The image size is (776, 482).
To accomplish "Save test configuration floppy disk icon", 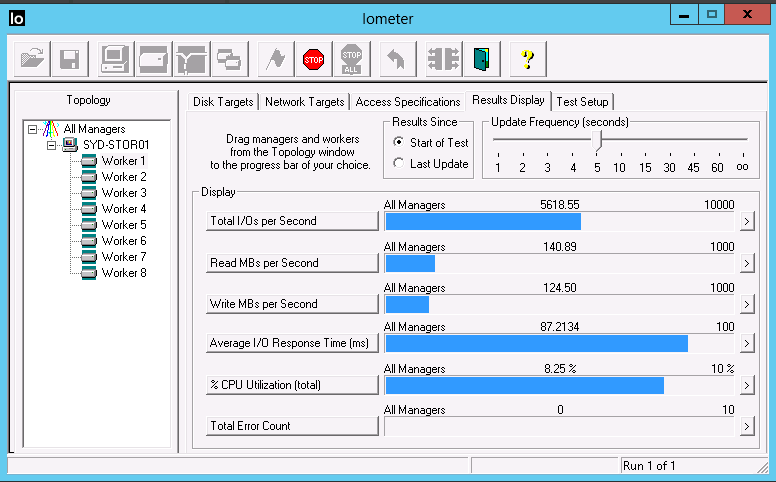I will [70, 59].
